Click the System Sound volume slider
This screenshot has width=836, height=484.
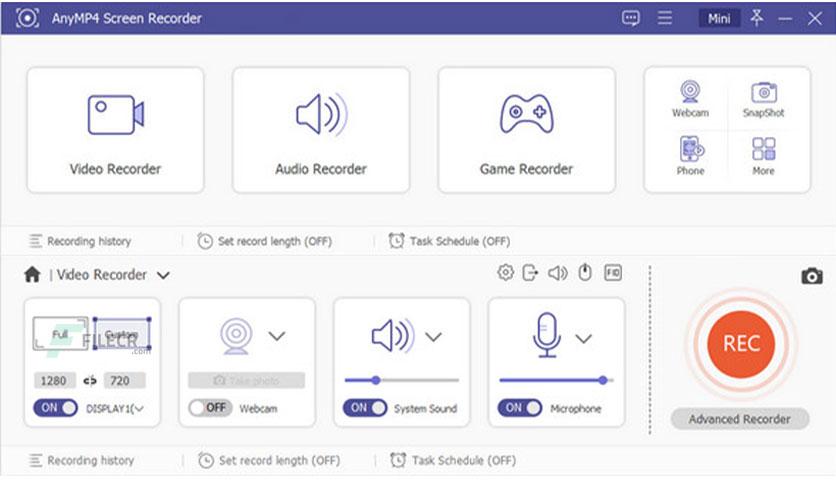(401, 380)
